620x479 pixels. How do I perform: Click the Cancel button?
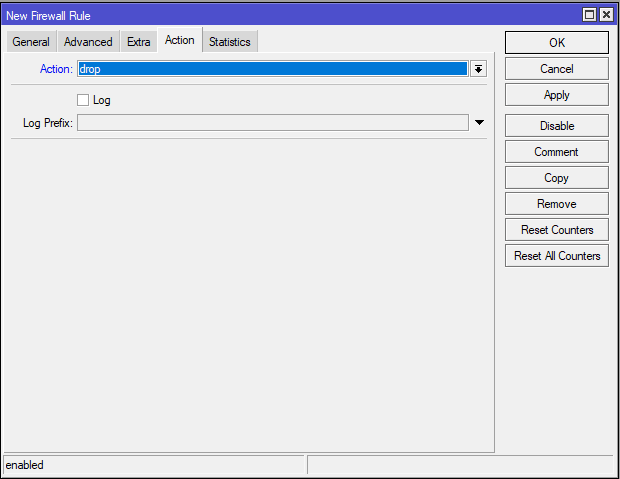[556, 69]
